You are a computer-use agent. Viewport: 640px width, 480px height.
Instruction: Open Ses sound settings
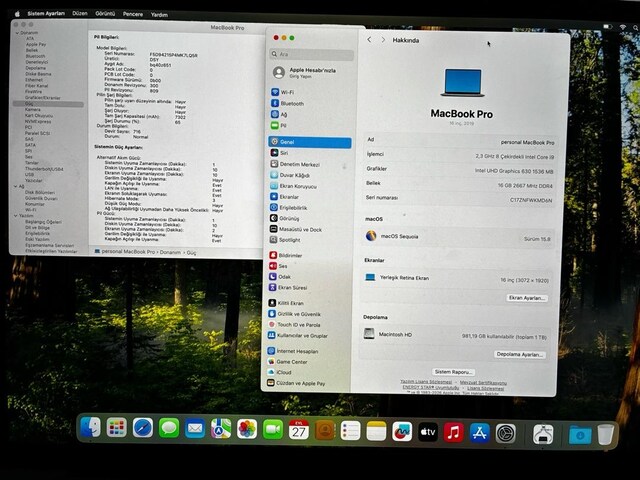(x=278, y=266)
